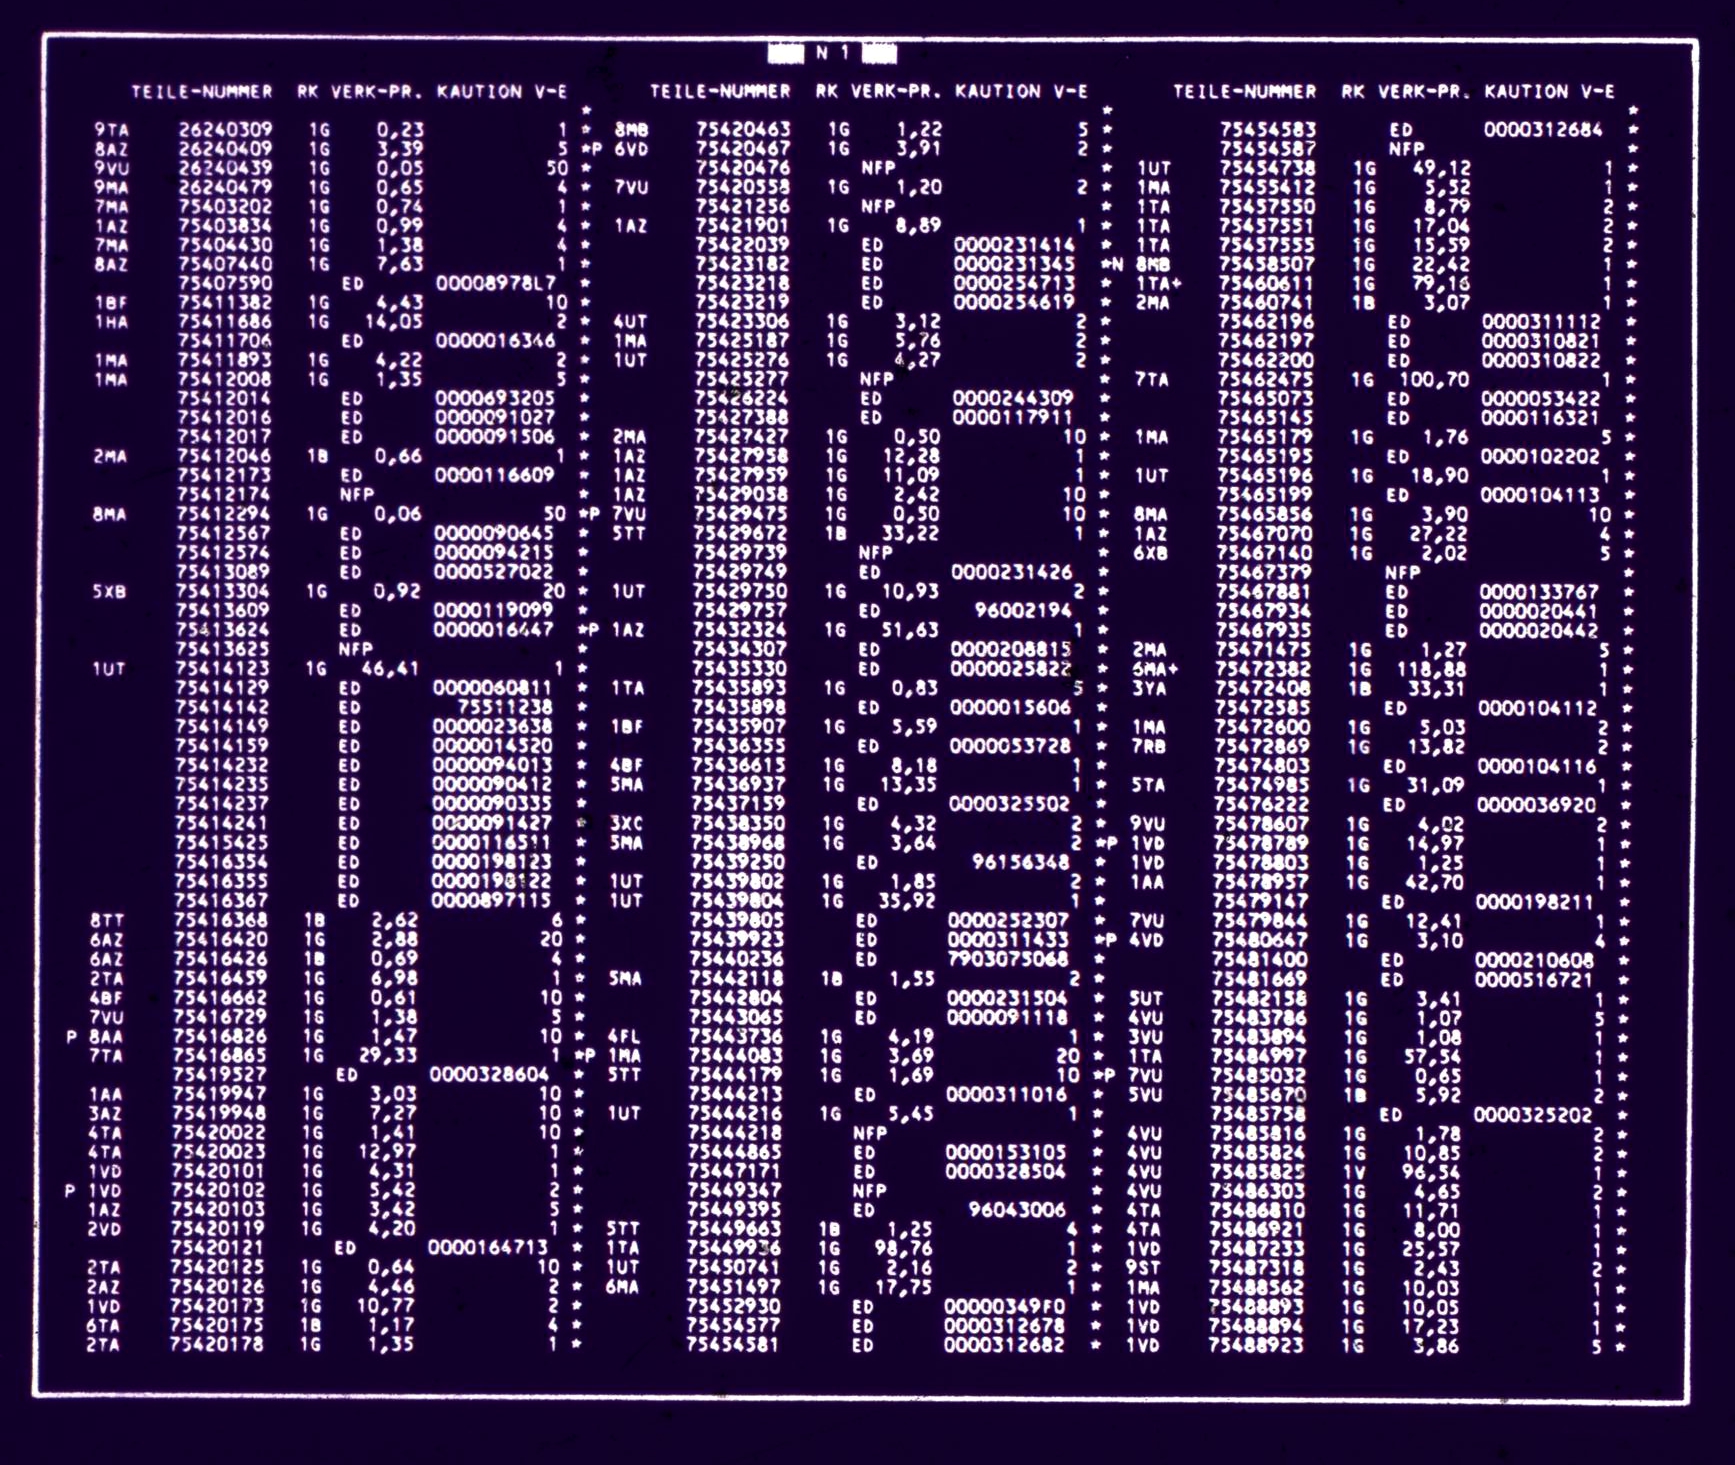Select Kaution value 00000349F0

point(1005,1306)
